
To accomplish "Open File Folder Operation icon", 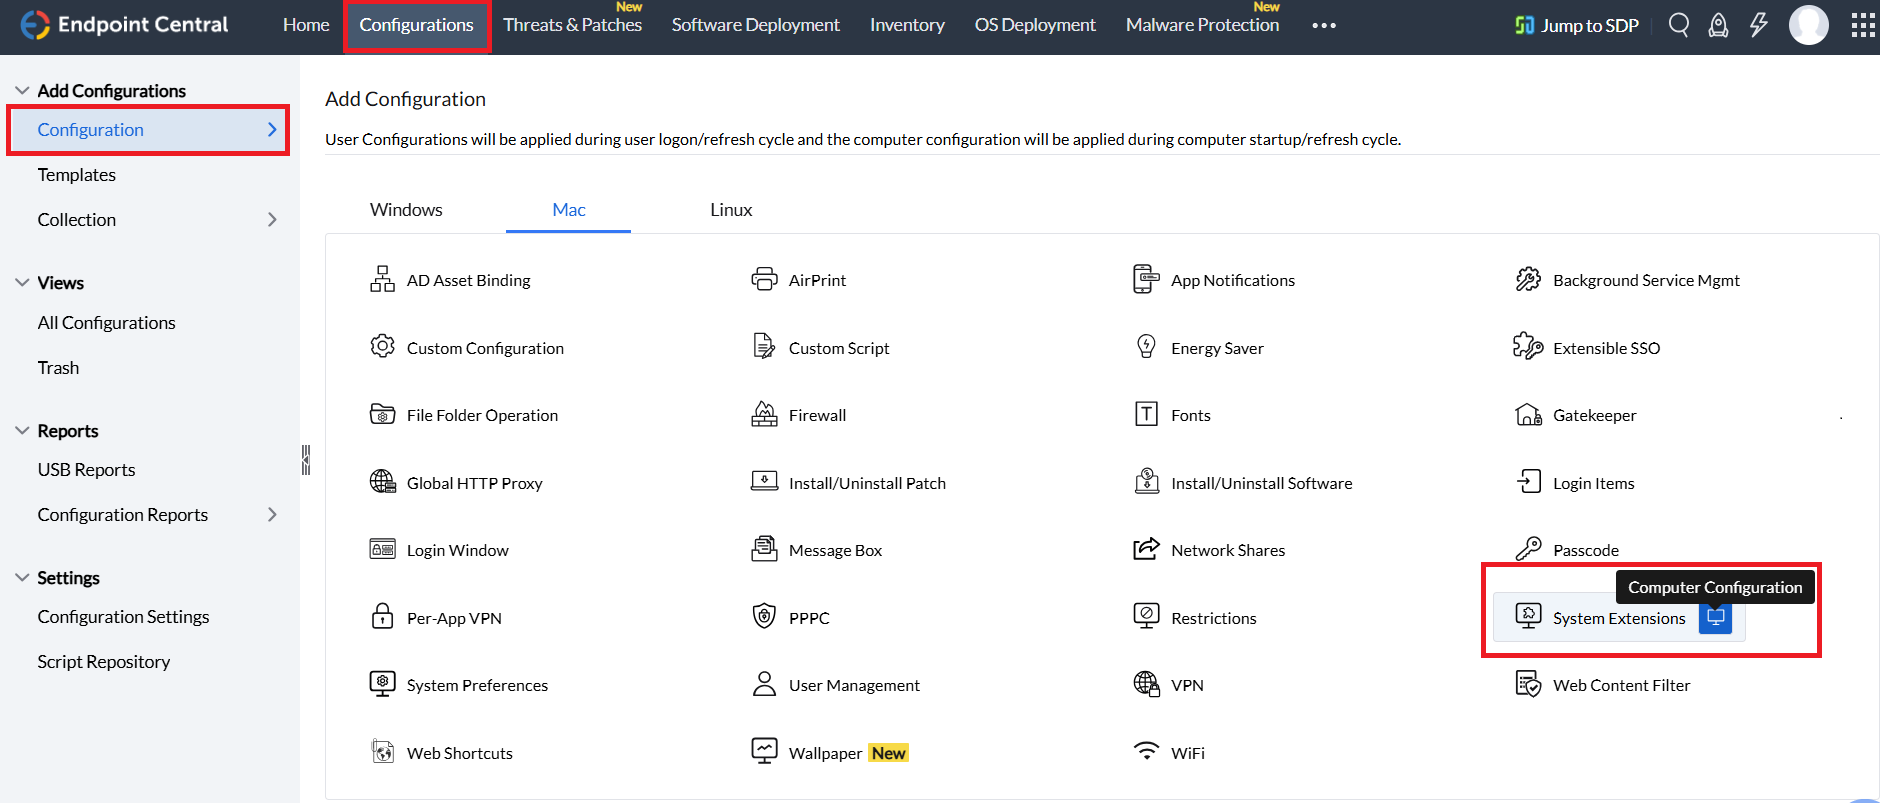I will click(382, 414).
